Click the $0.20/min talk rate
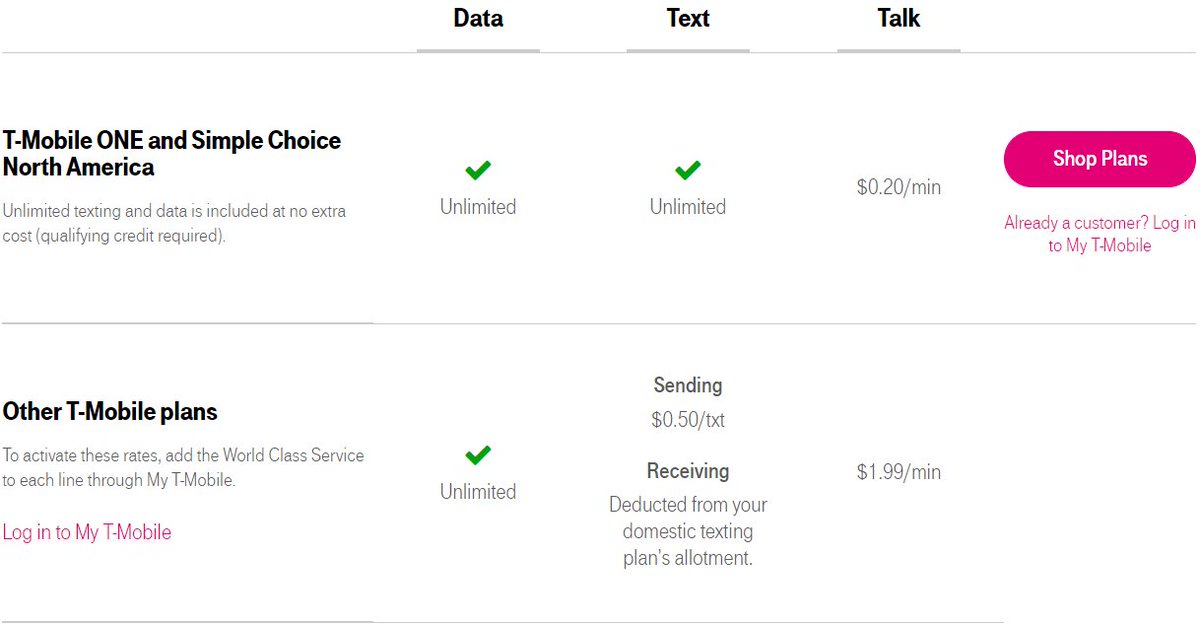Image resolution: width=1200 pixels, height=625 pixels. click(898, 187)
